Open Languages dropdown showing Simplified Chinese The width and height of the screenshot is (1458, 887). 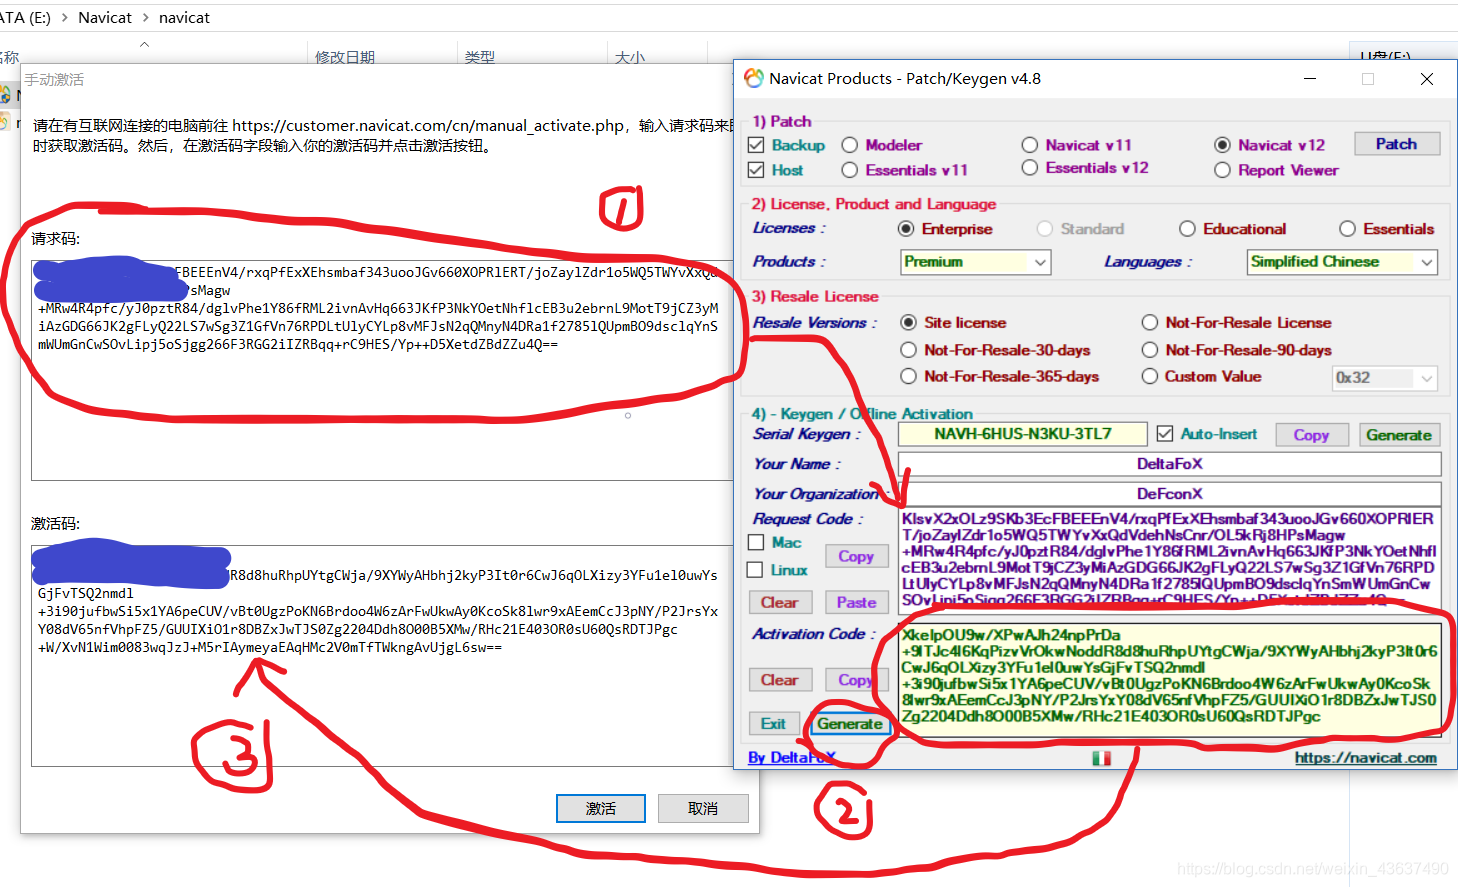coord(1342,262)
